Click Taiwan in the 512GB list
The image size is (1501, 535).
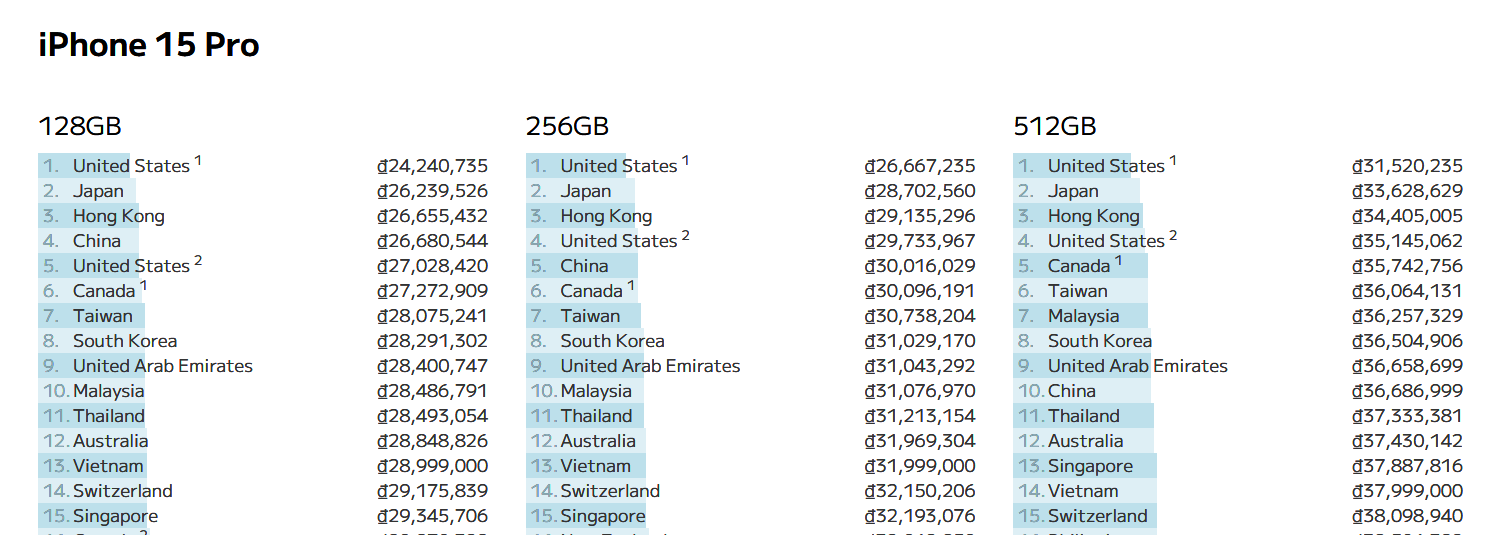1077,291
